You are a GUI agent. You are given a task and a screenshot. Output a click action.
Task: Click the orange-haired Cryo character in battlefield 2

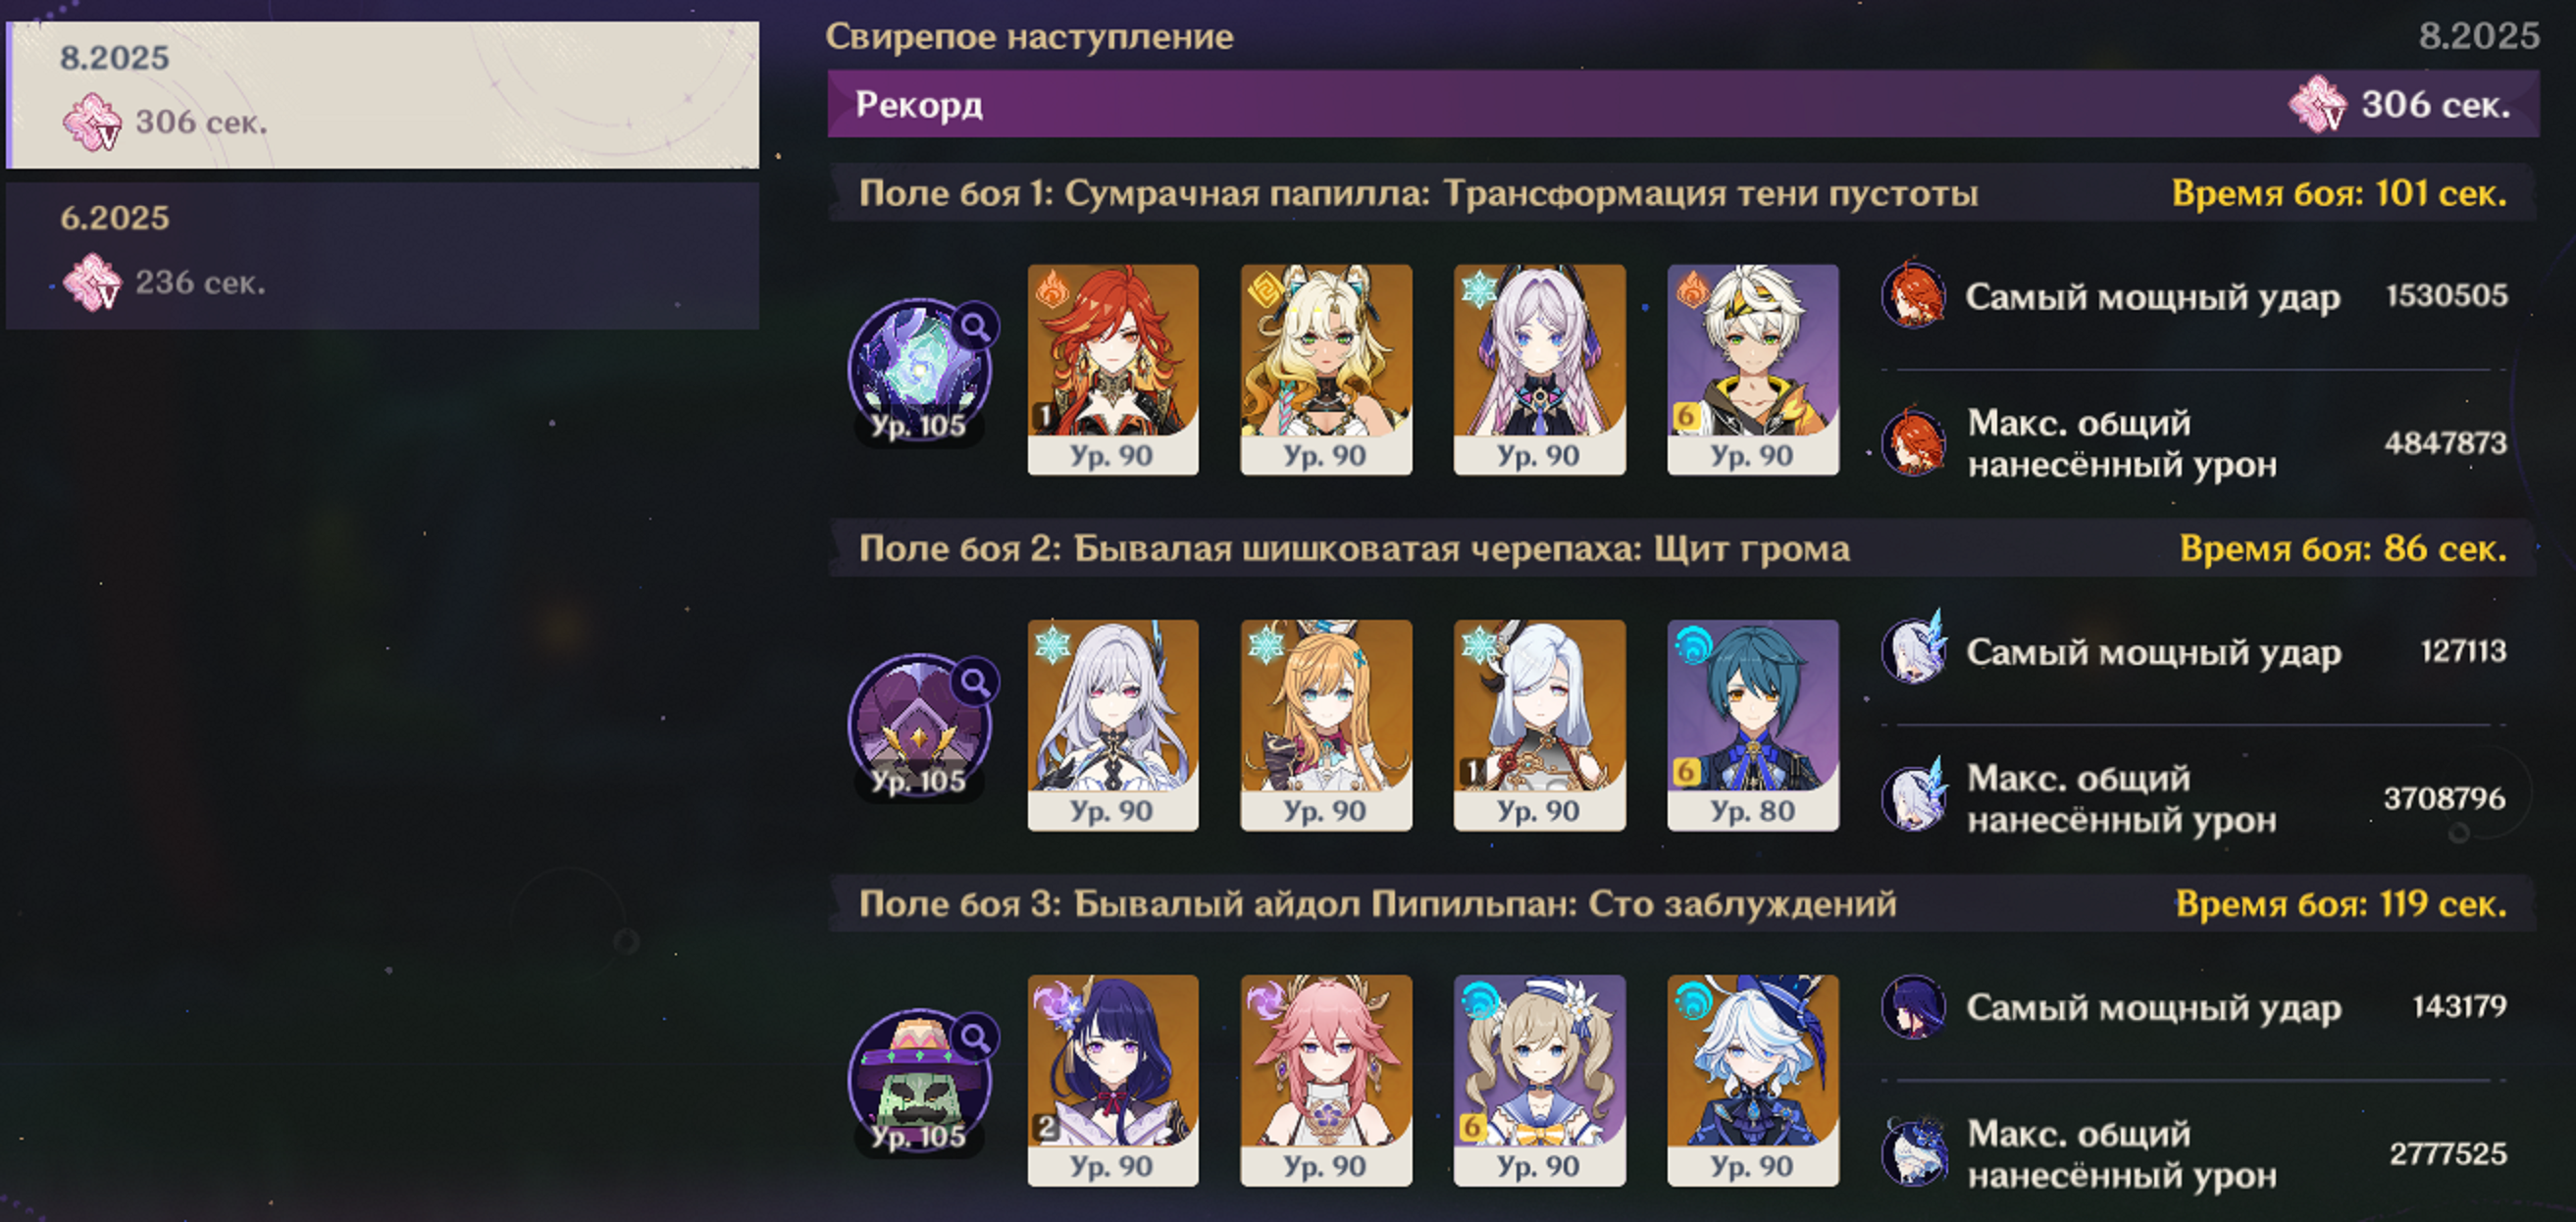(x=1326, y=725)
